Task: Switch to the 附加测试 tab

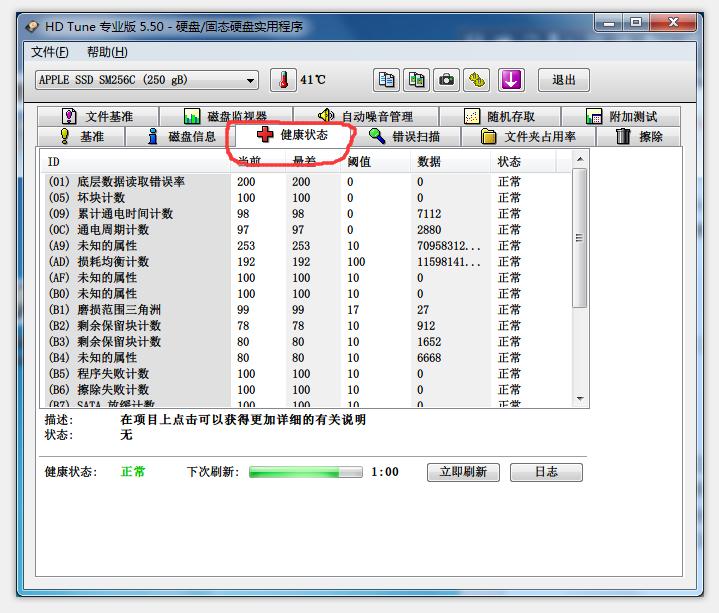Action: [x=621, y=116]
